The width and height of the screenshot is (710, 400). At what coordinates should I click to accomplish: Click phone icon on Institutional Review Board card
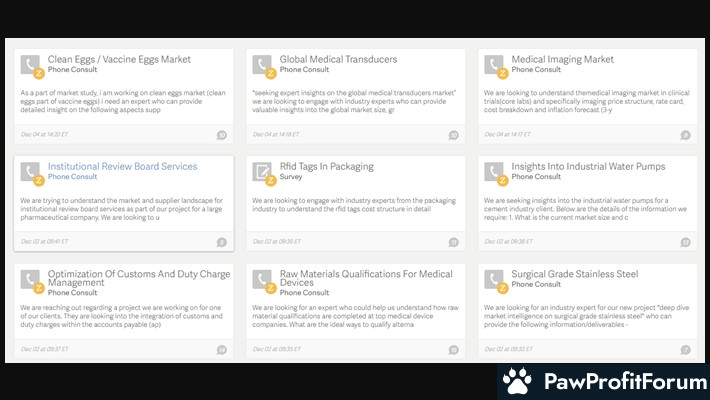tap(30, 172)
